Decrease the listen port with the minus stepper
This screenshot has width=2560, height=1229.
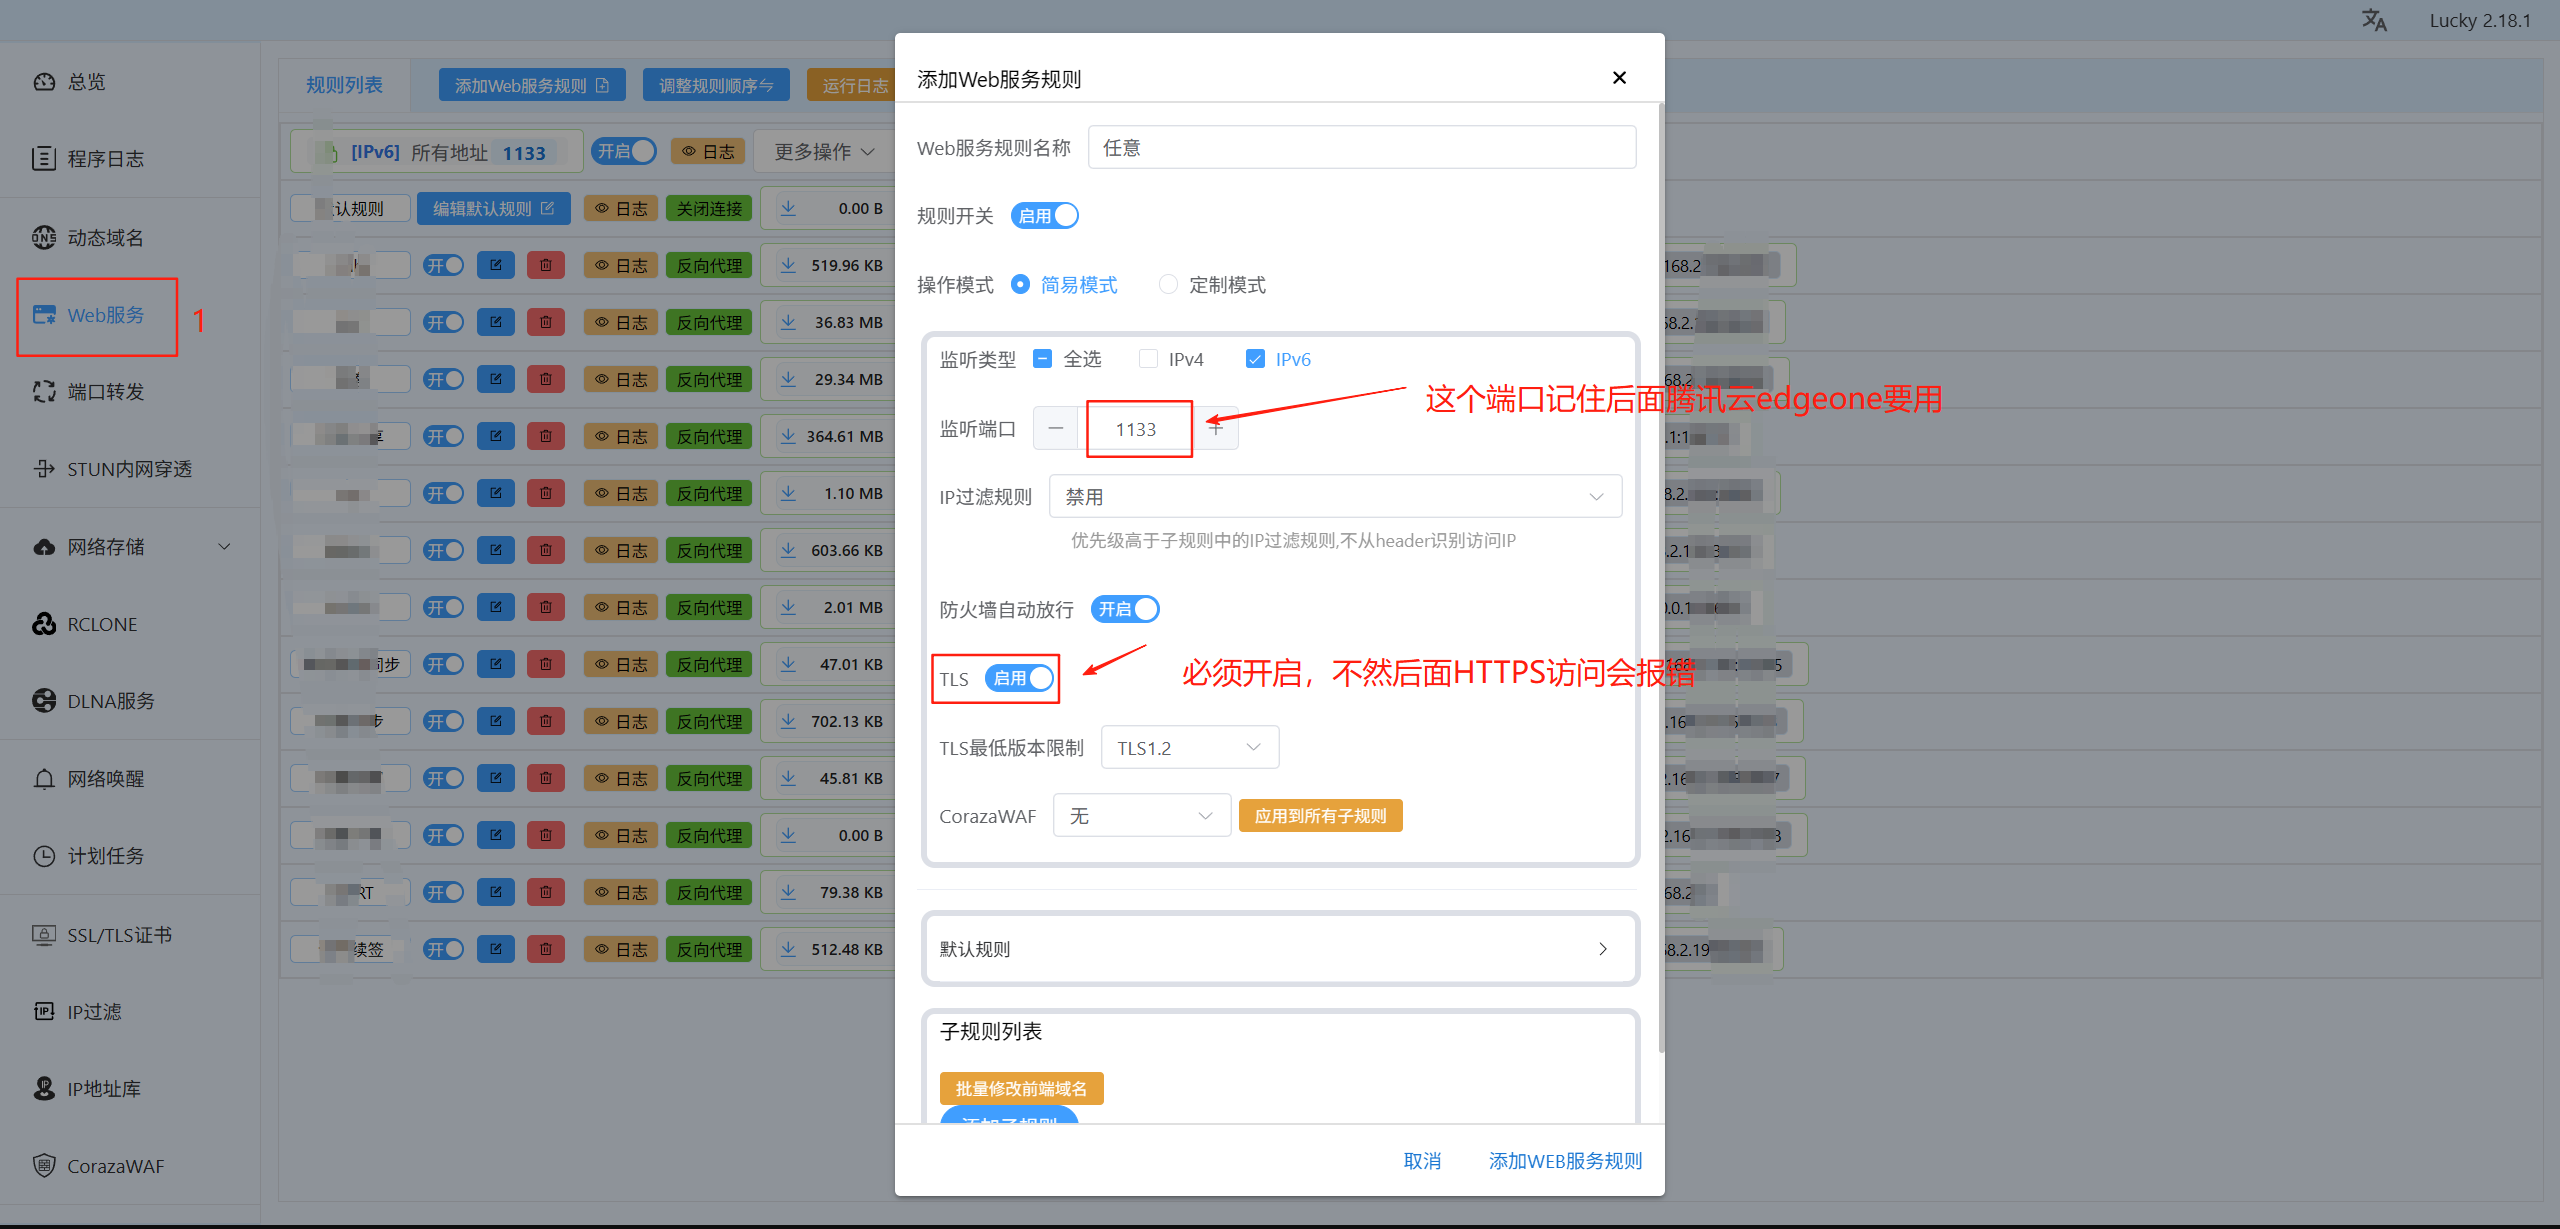click(x=1056, y=429)
